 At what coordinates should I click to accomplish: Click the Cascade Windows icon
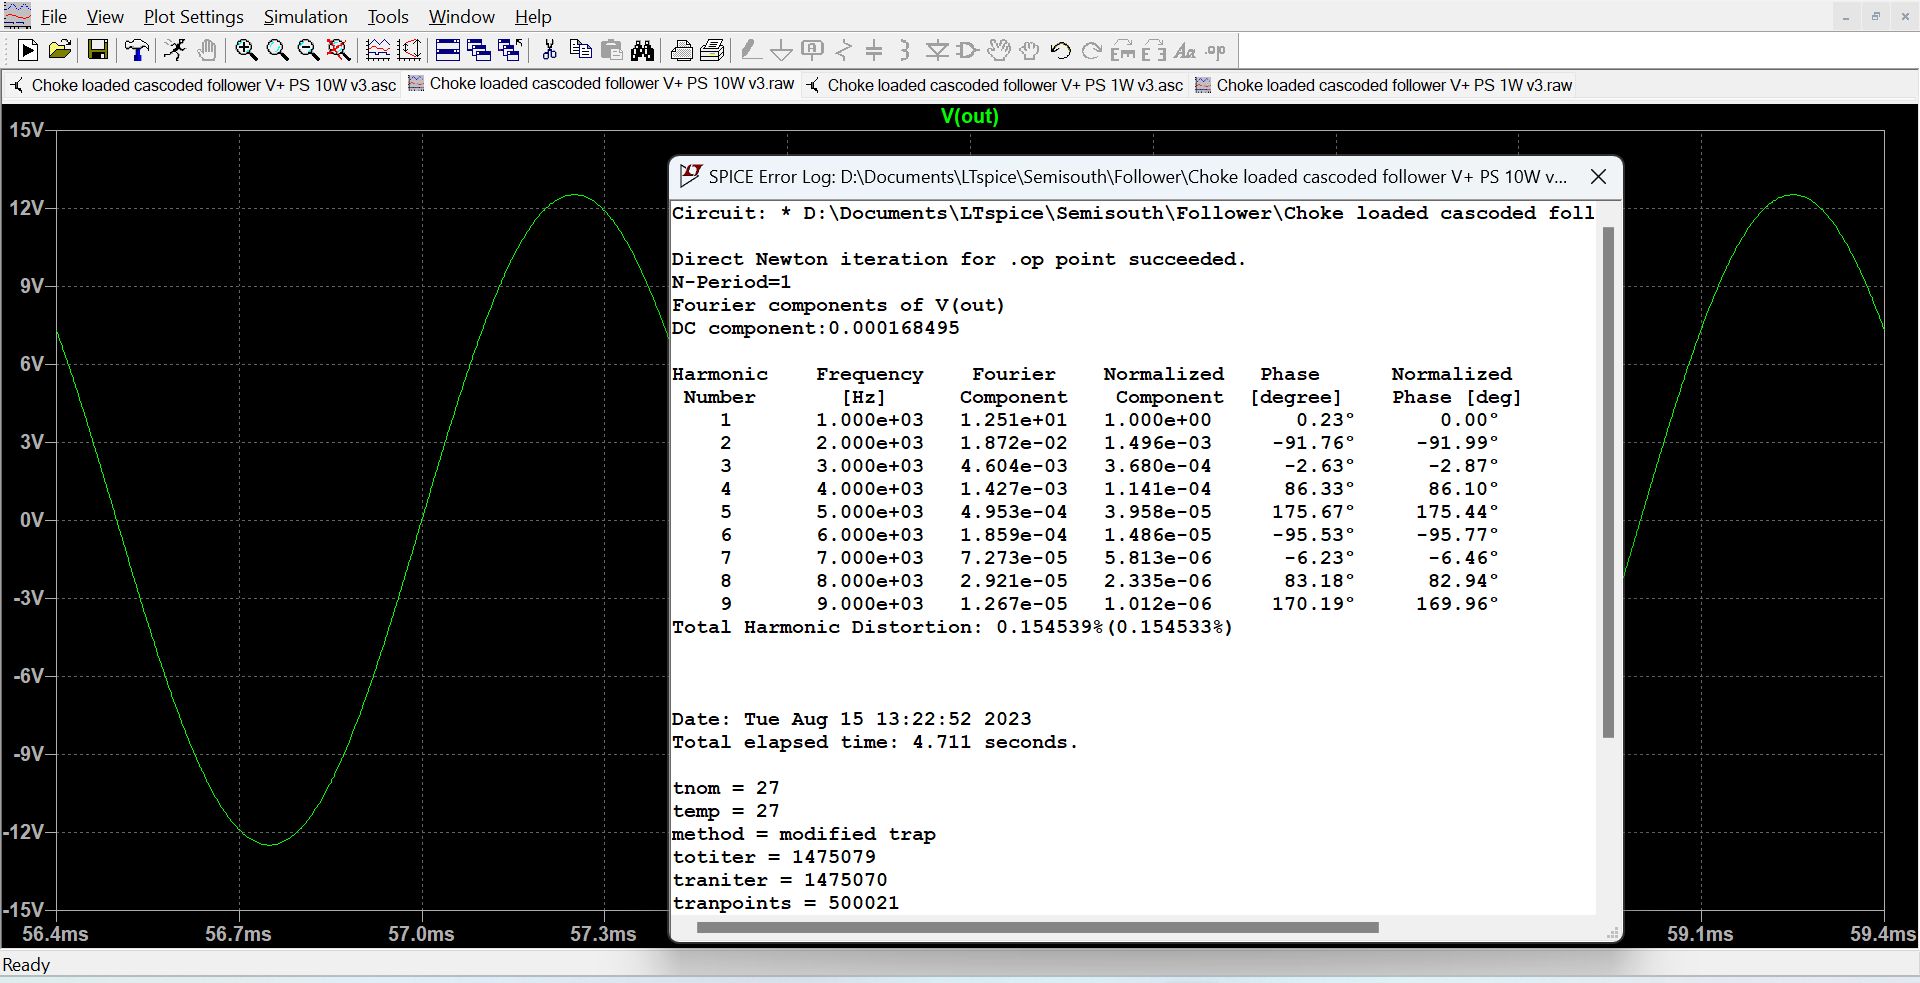coord(479,50)
